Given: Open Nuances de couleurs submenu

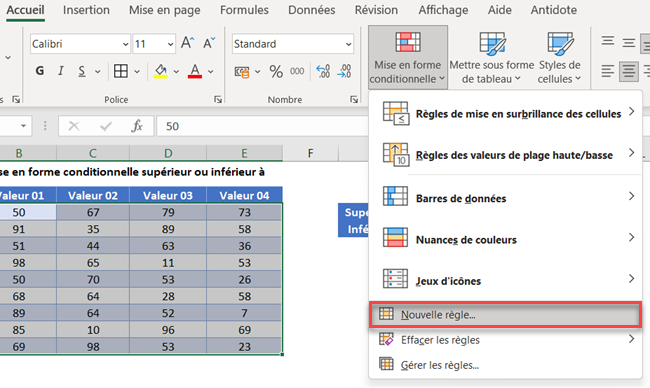Looking at the screenshot, I should 506,239.
